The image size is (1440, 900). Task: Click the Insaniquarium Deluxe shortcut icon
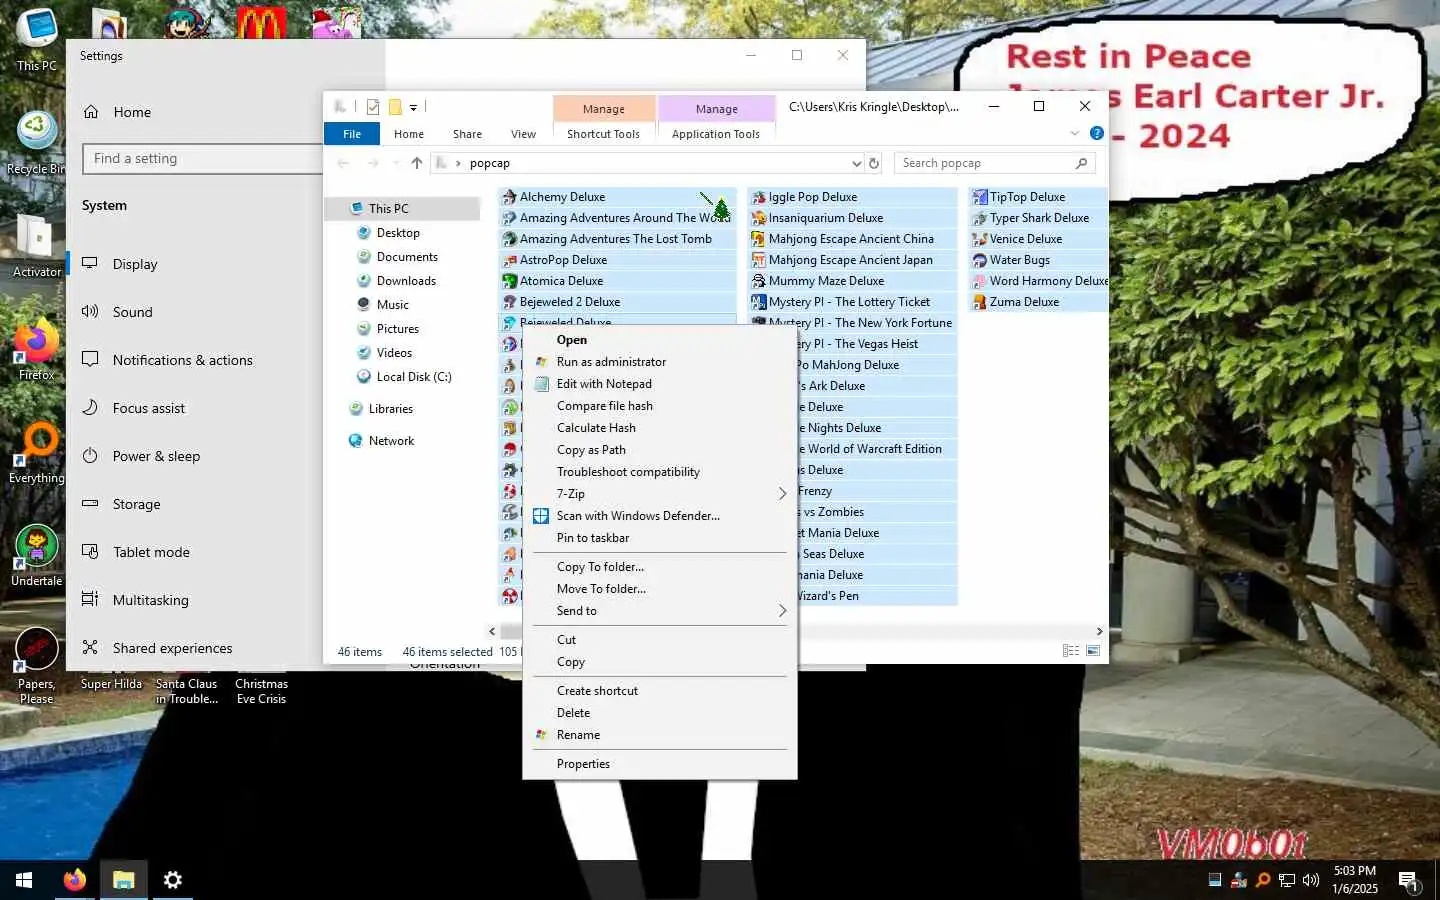click(759, 218)
